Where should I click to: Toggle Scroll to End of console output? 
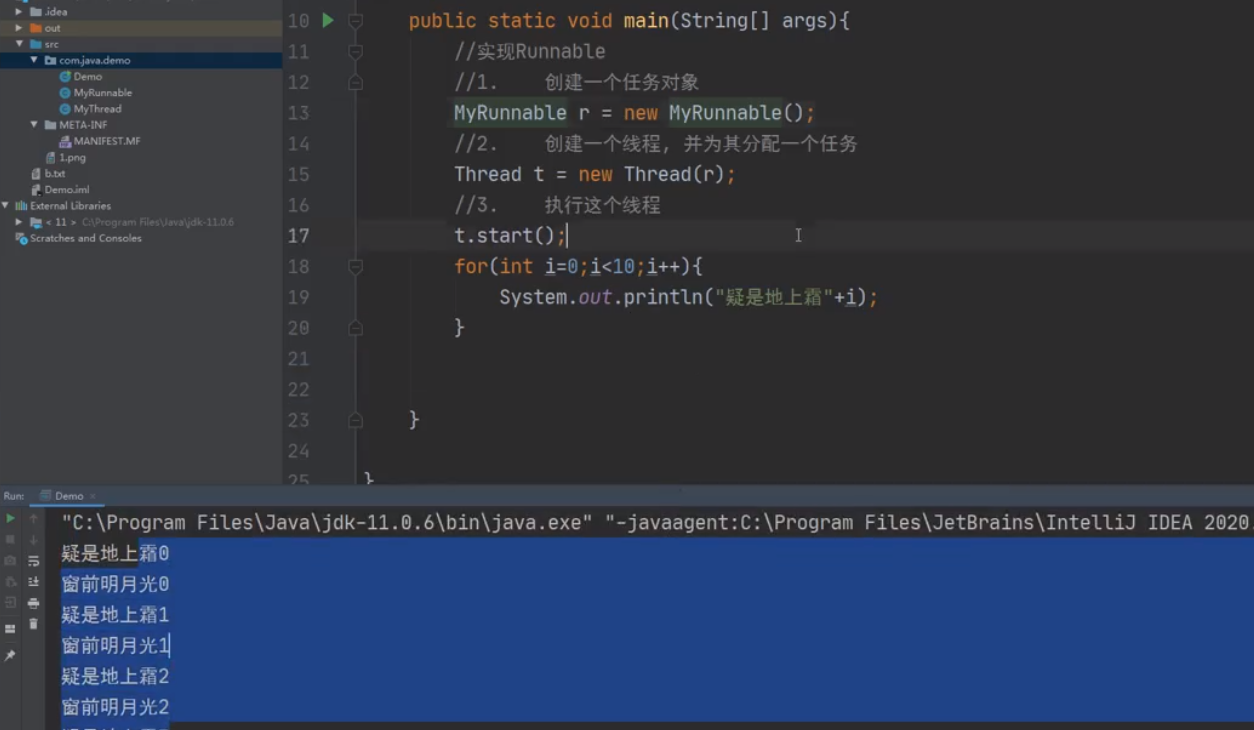pyautogui.click(x=33, y=582)
